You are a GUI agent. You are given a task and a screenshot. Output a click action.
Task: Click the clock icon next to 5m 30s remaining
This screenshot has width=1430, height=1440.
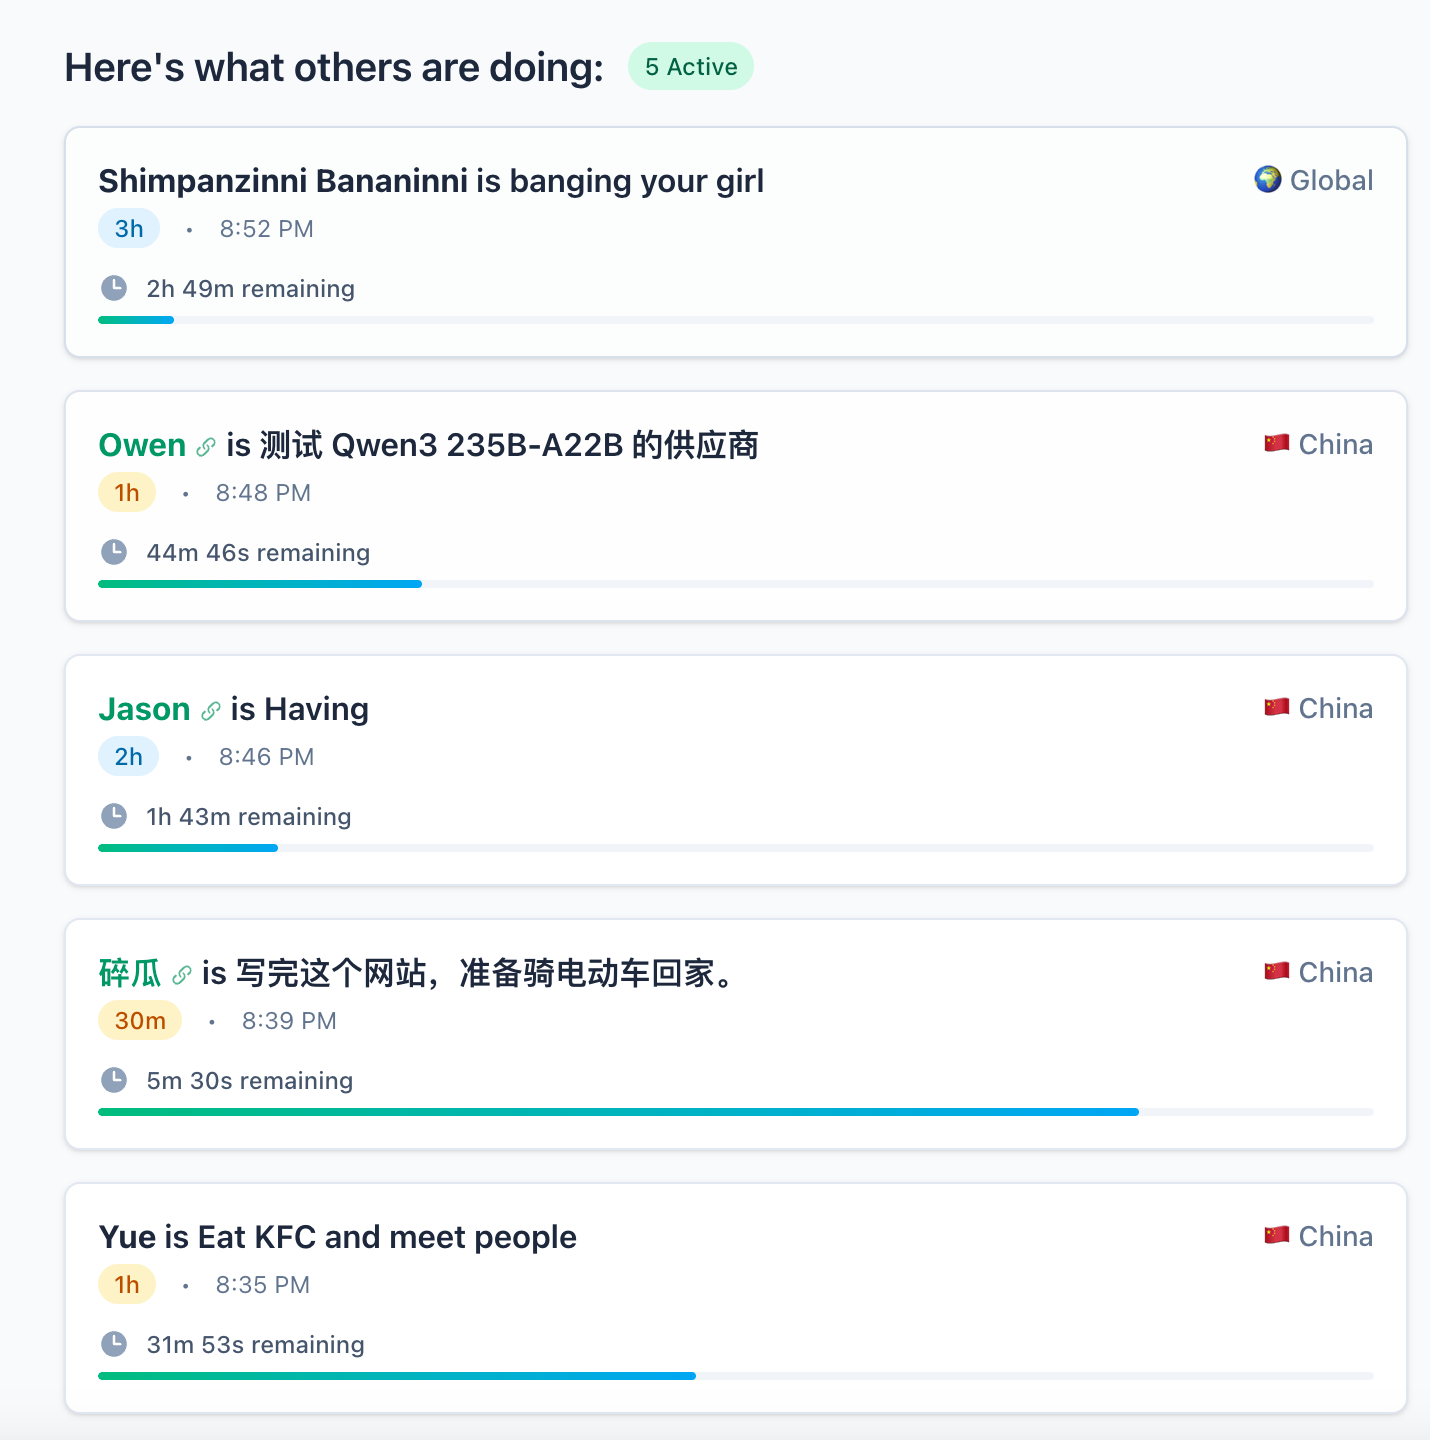click(114, 1080)
